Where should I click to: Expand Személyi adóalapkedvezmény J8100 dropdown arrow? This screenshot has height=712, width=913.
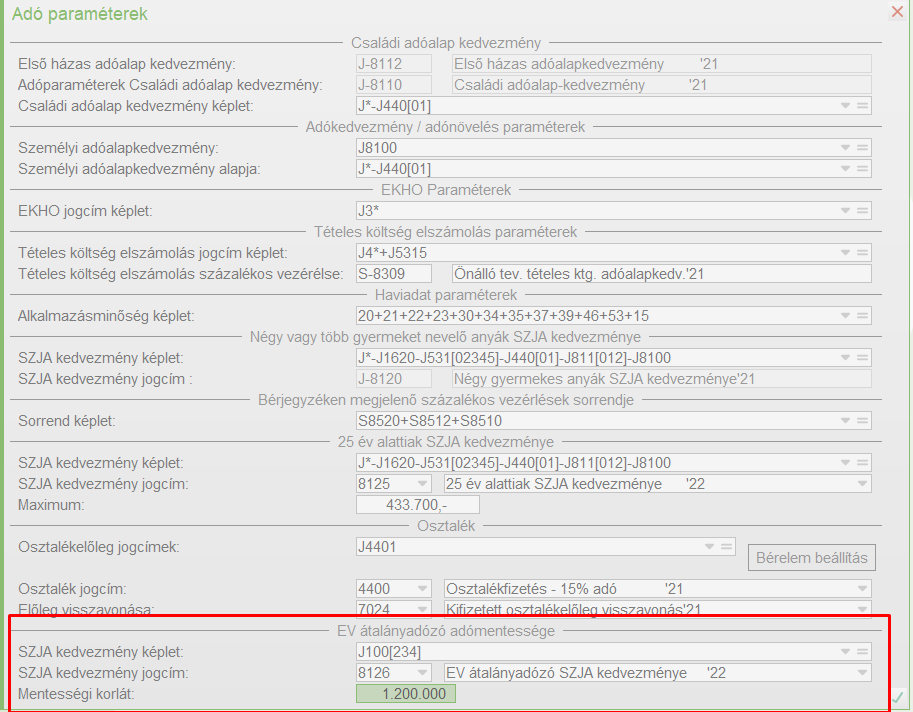point(845,148)
